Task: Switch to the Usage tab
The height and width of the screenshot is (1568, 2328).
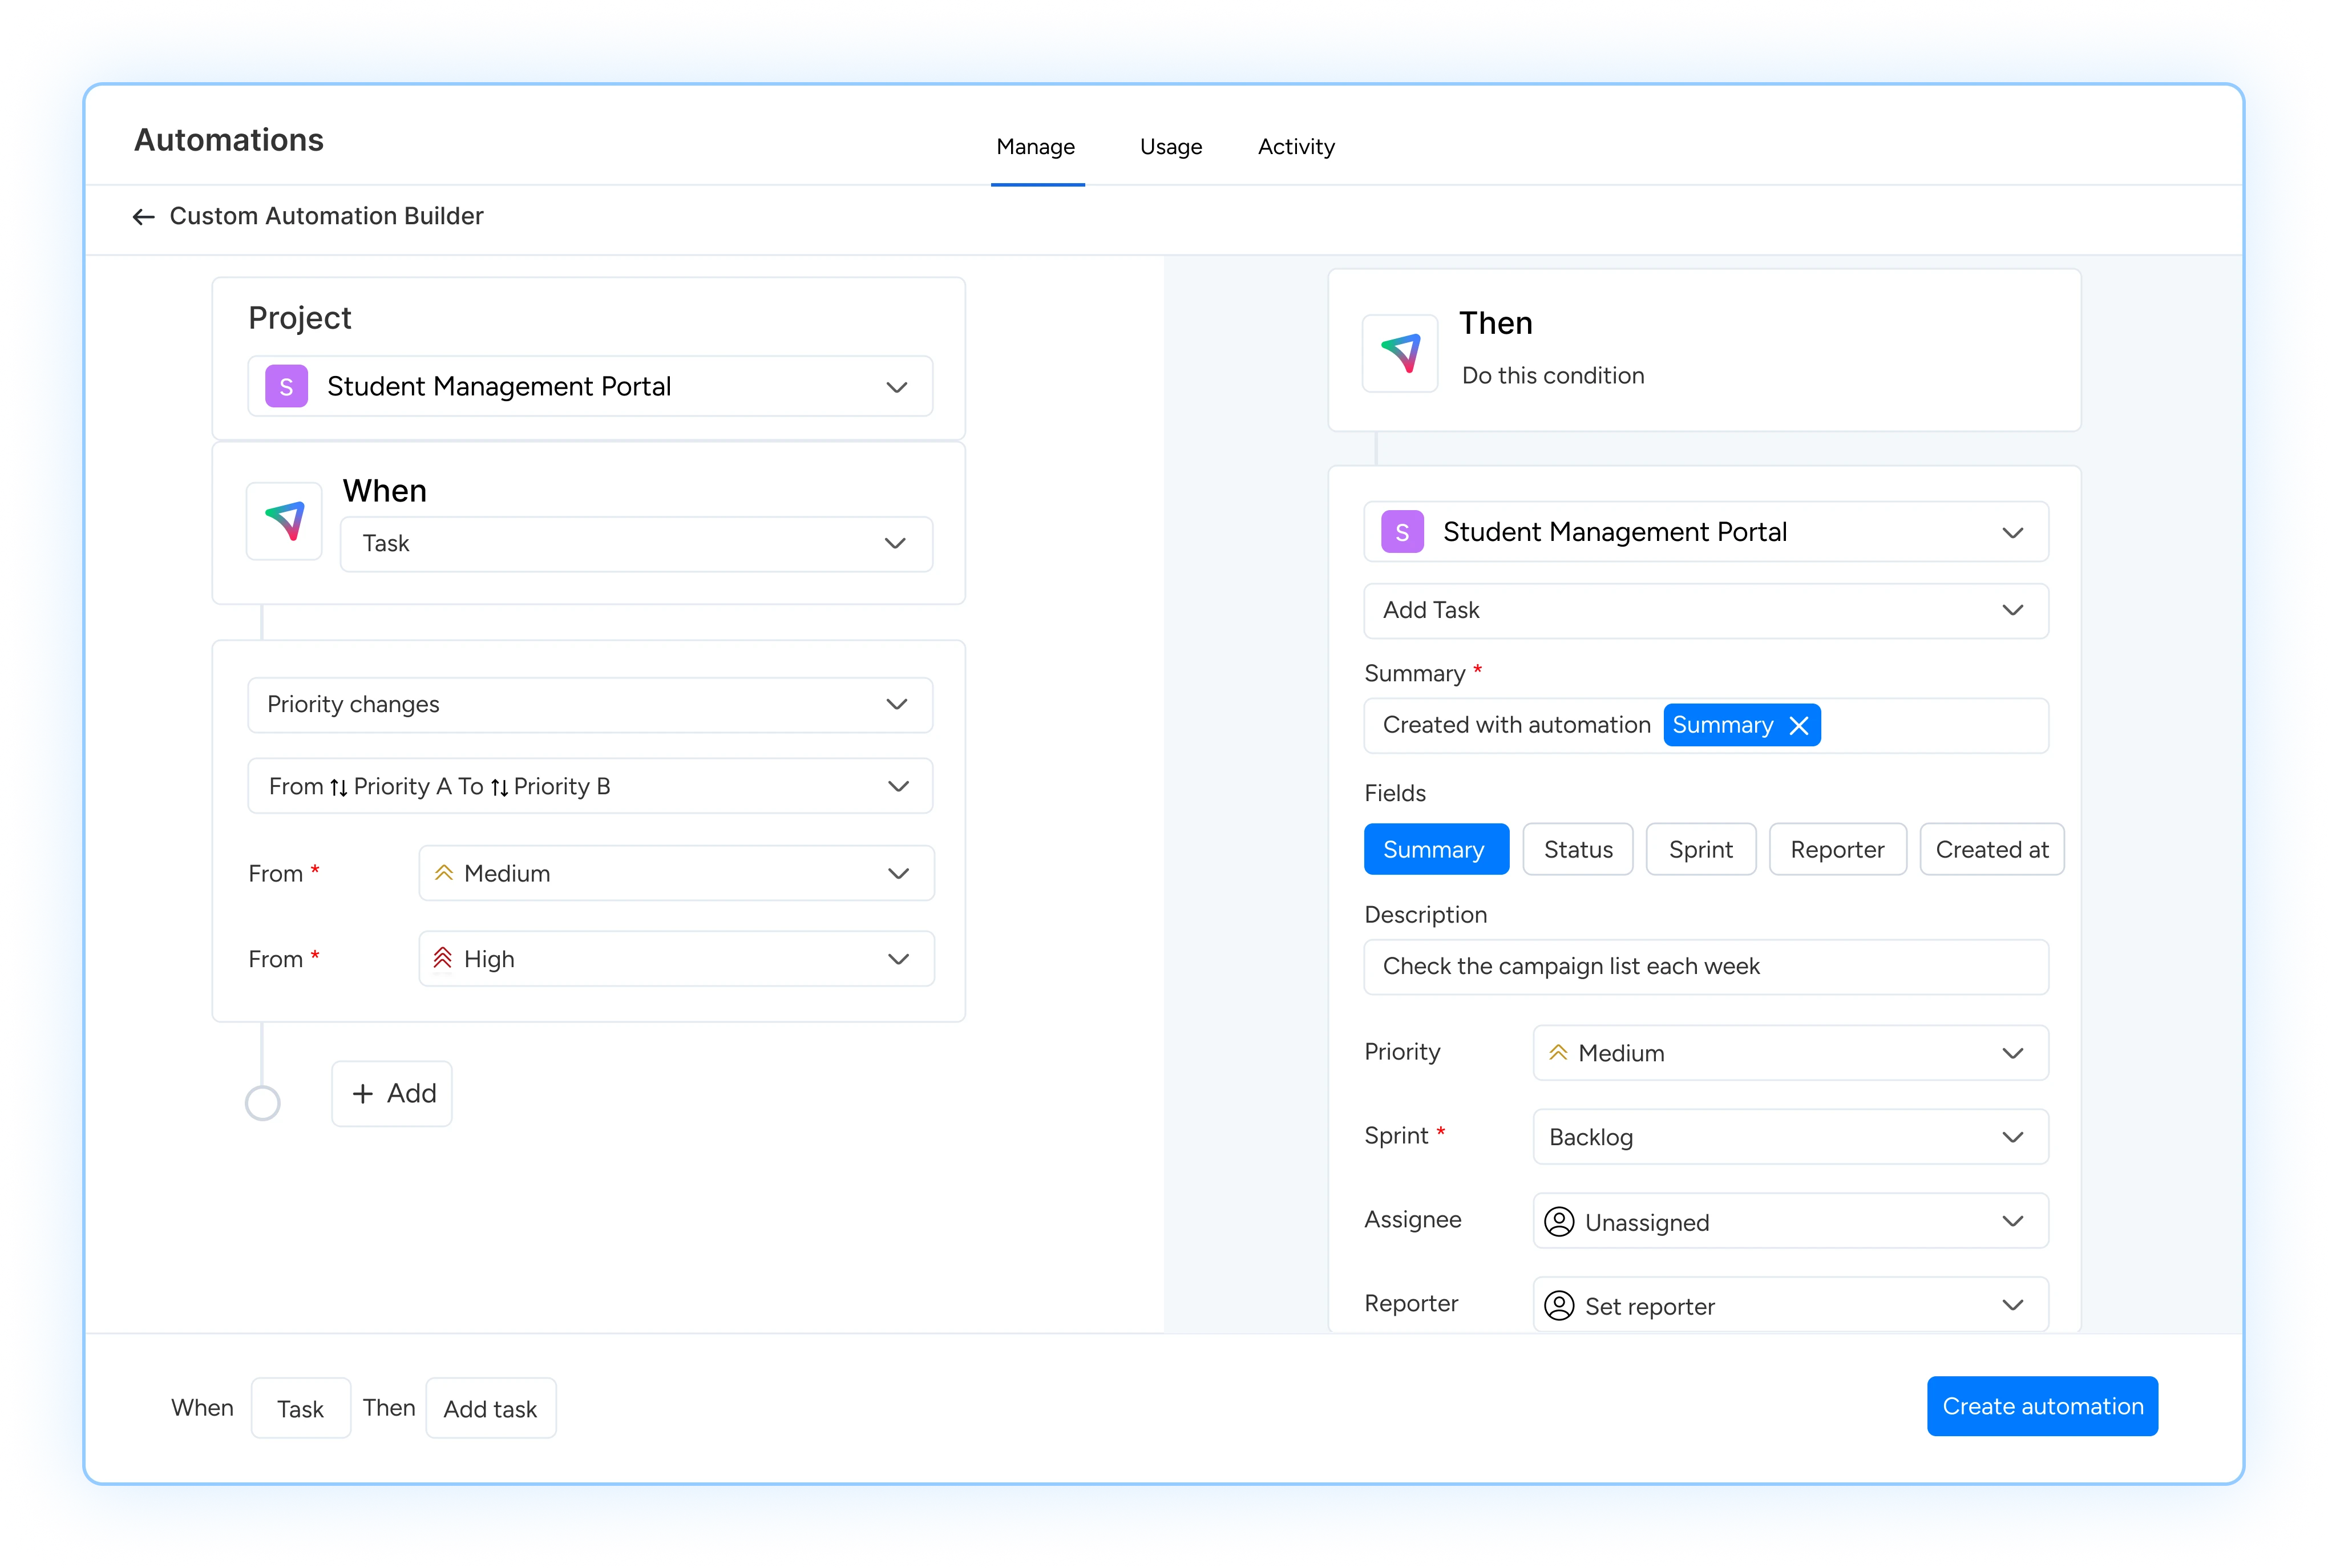Action: coord(1171,147)
